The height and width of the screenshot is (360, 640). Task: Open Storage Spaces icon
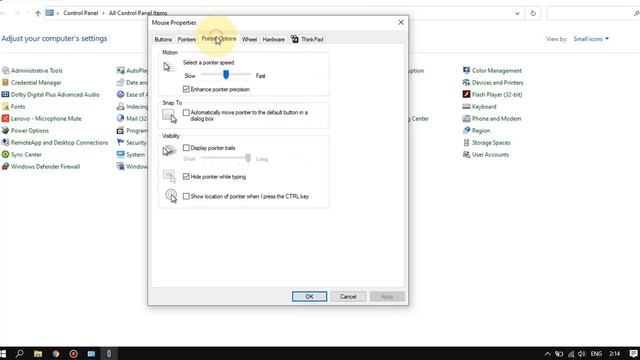[x=466, y=142]
